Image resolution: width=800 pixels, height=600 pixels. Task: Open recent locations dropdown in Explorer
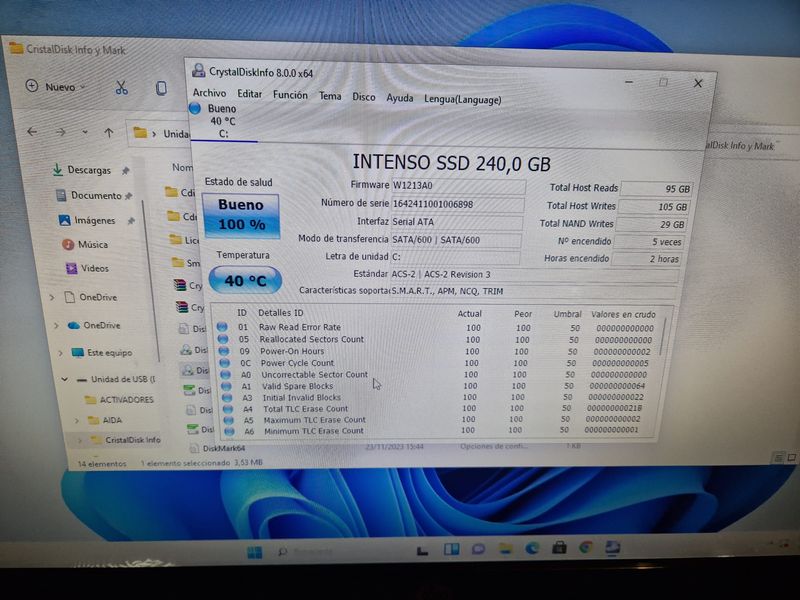click(85, 132)
